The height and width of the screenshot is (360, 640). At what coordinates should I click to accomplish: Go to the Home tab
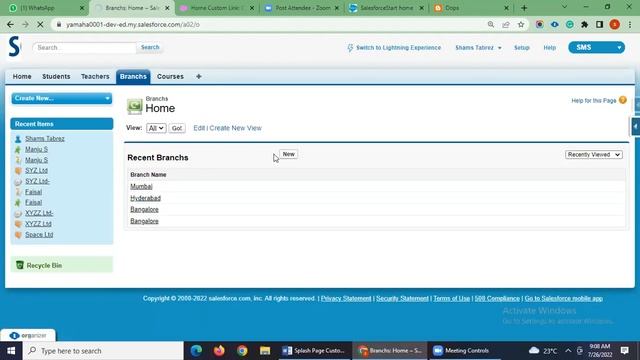(x=22, y=76)
